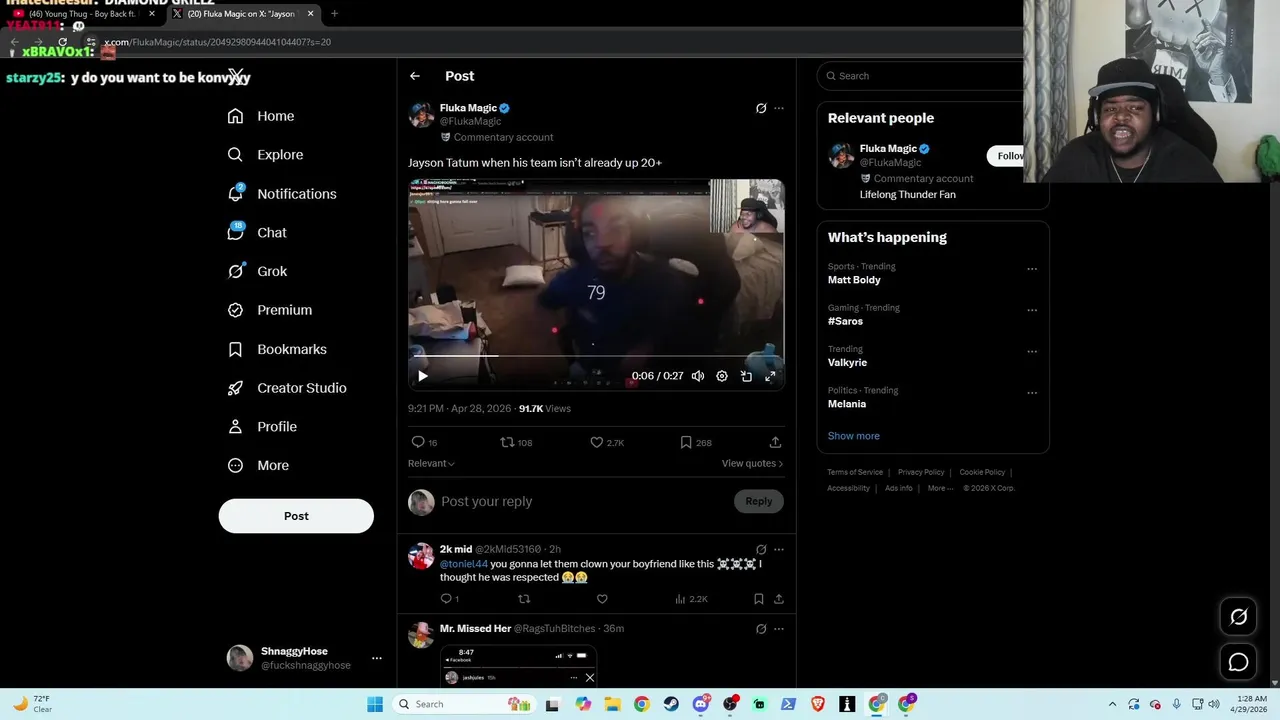Viewport: 1280px width, 720px height.
Task: Share 2k mid's comment
Action: coord(779,599)
